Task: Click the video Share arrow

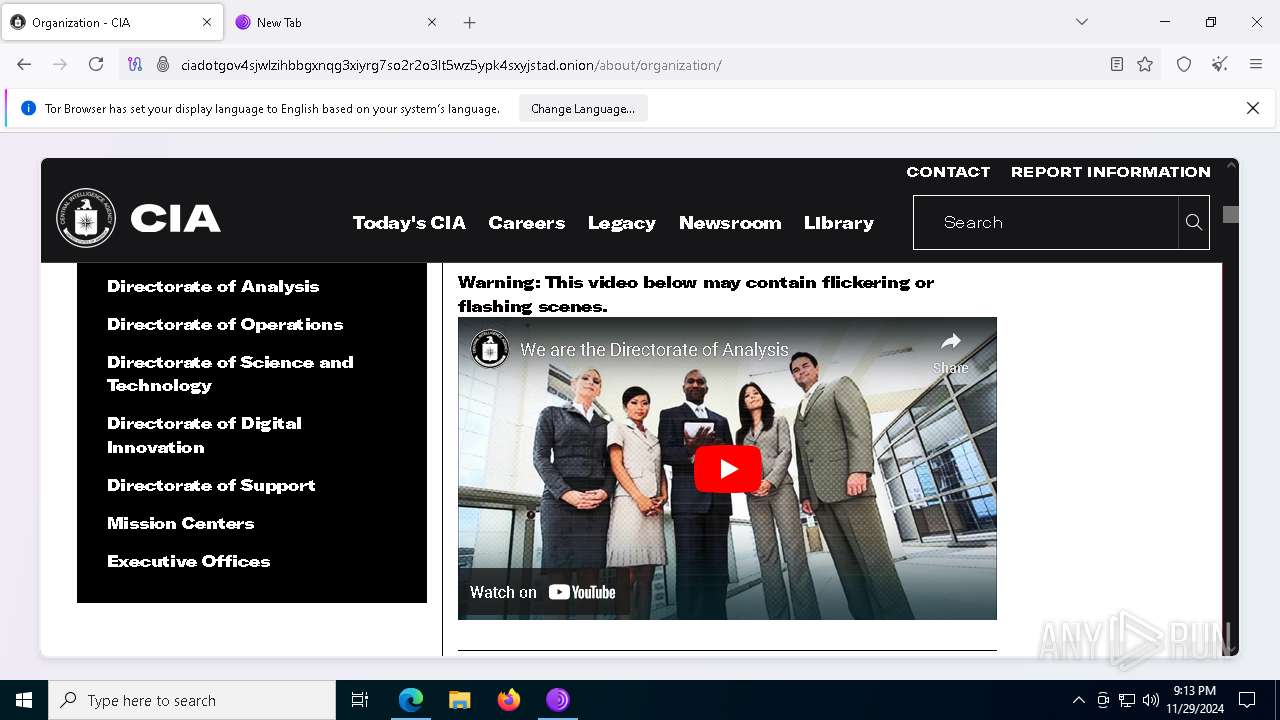Action: (x=950, y=352)
